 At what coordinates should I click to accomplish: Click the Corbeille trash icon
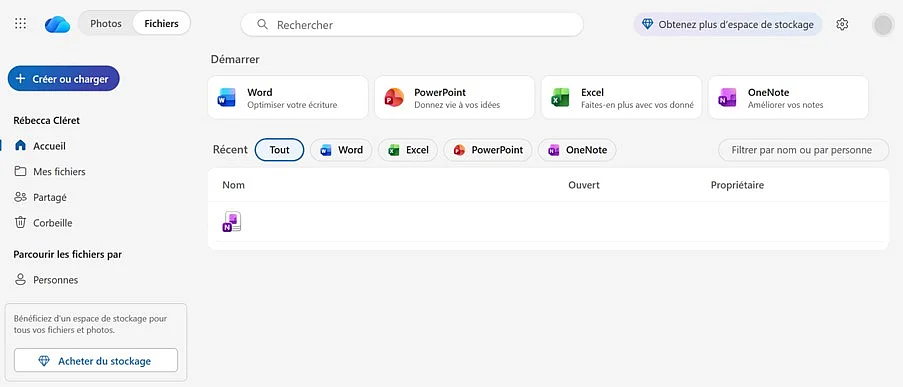click(20, 222)
